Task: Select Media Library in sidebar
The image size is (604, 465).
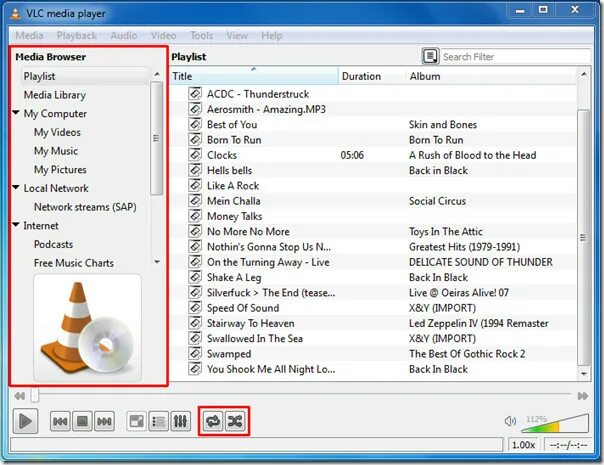Action: pos(55,95)
